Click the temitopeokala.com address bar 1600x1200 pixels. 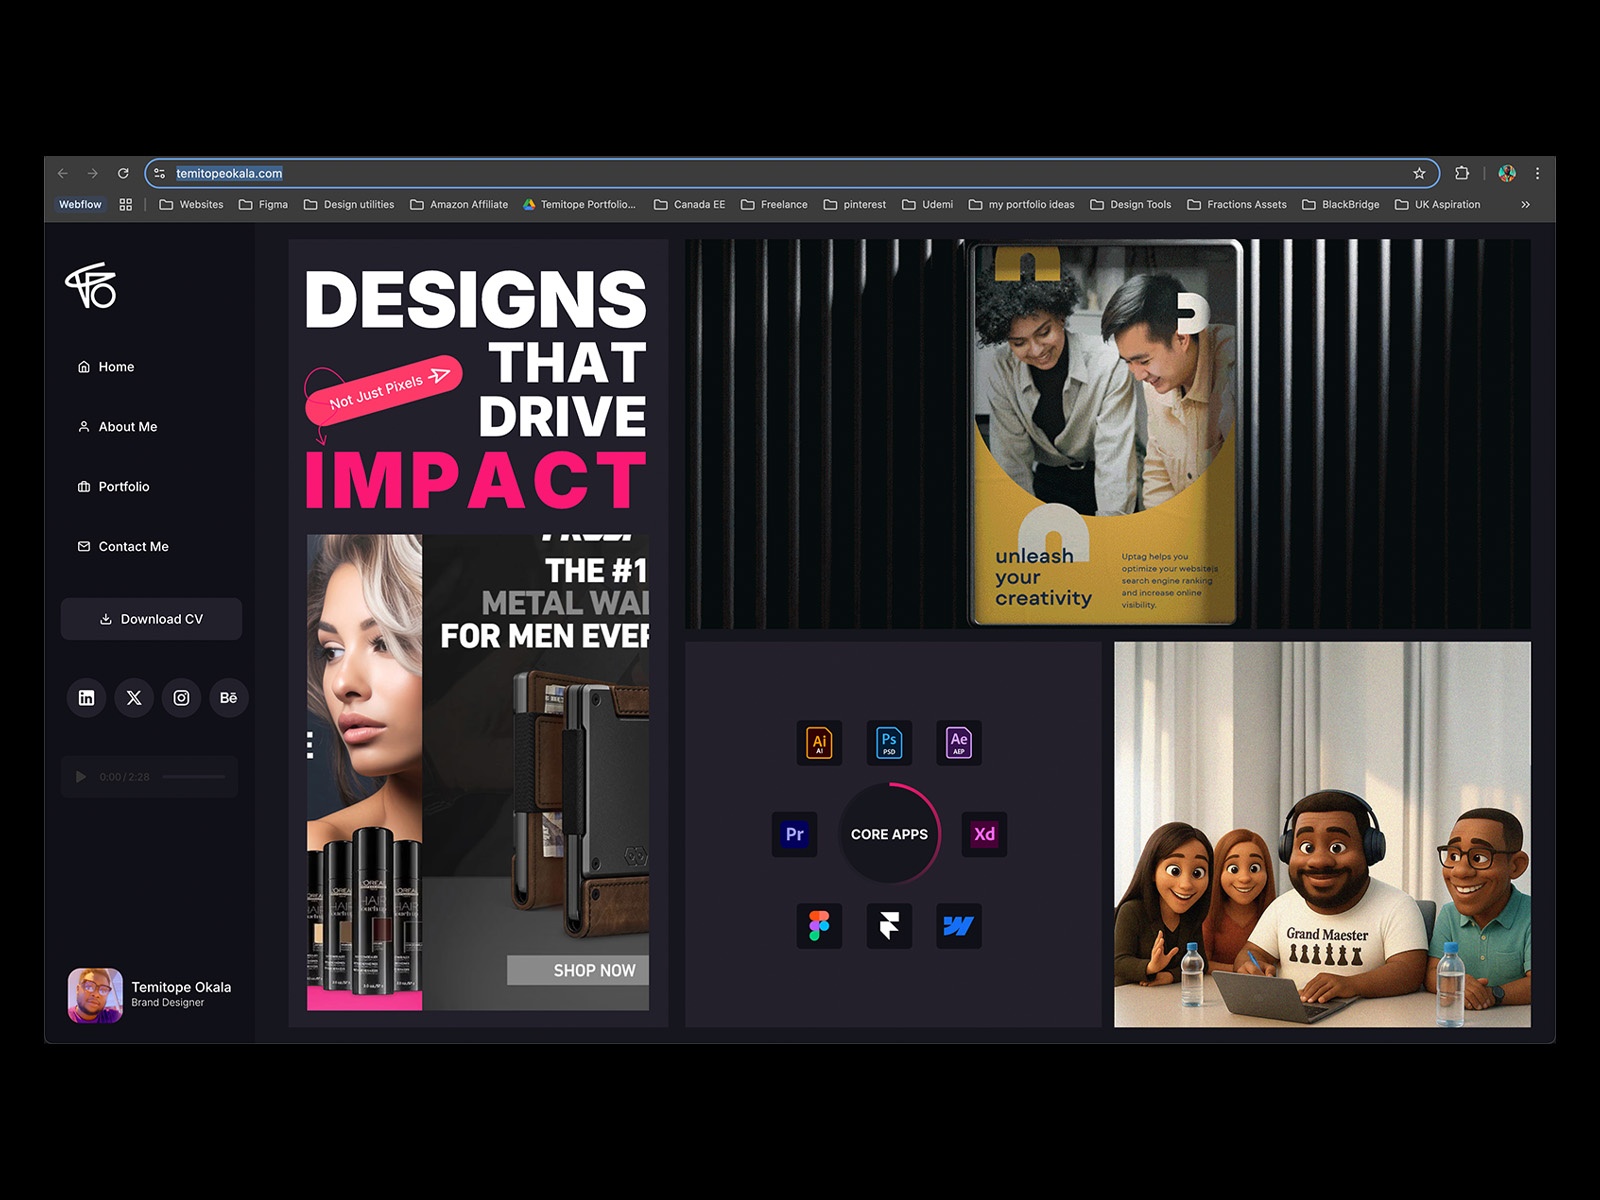[x=792, y=173]
